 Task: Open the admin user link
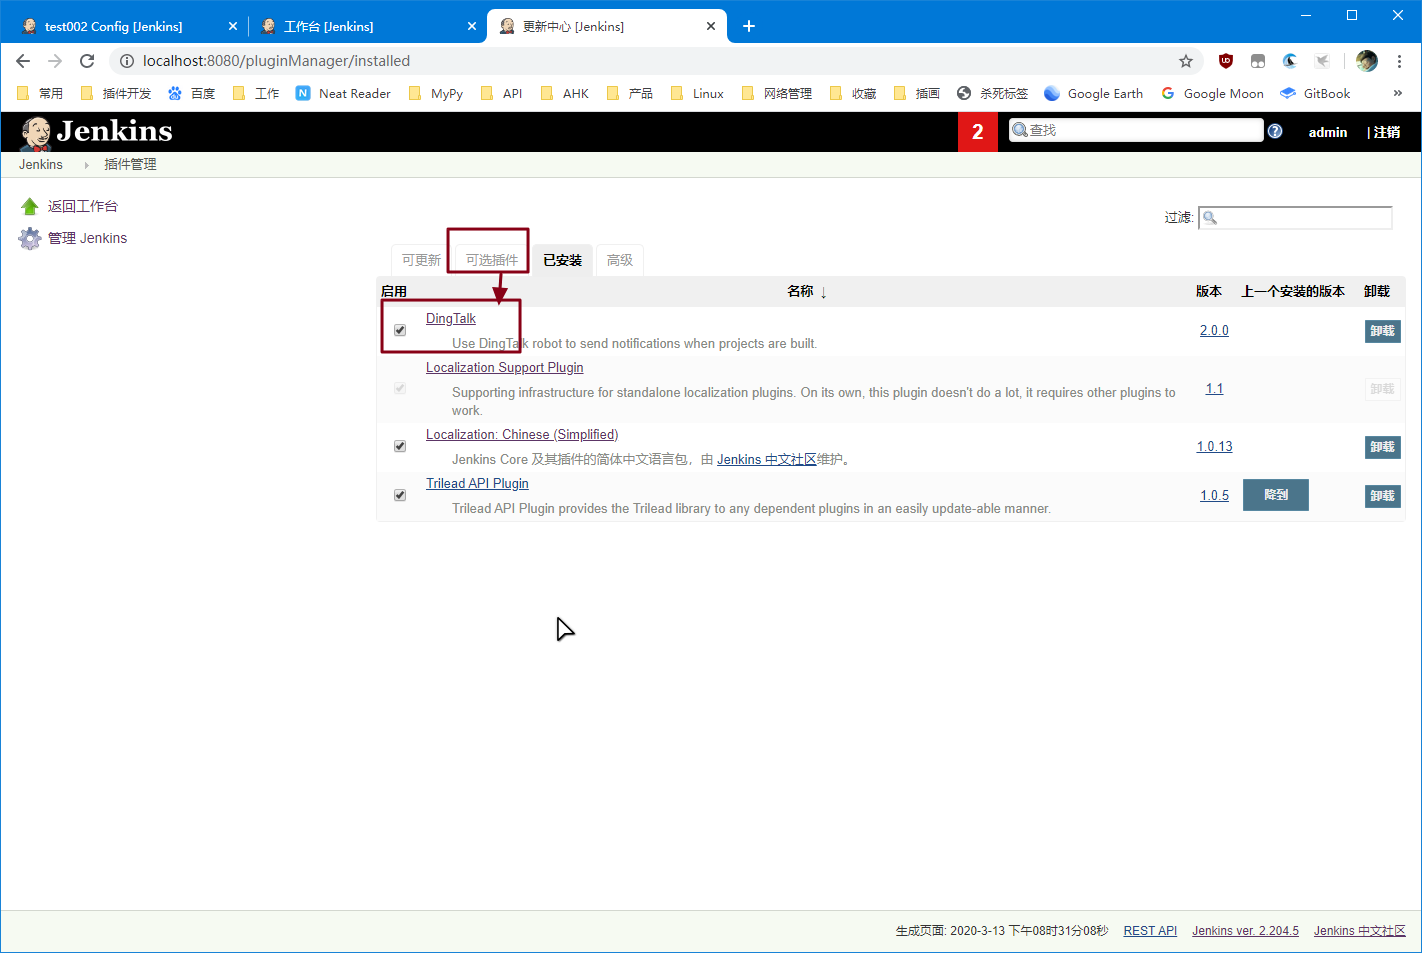pyautogui.click(x=1328, y=132)
